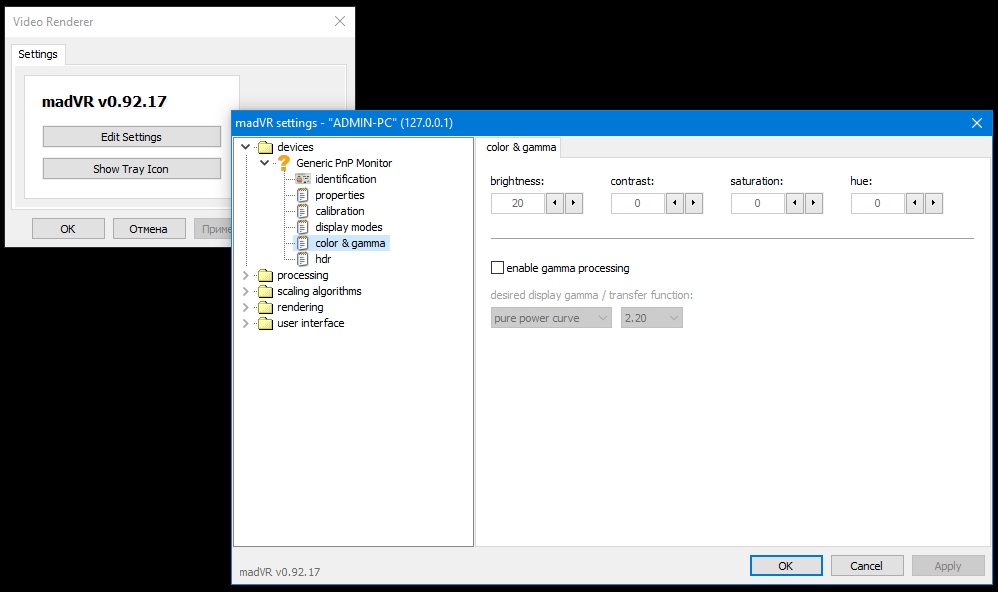
Task: Click the display modes page icon
Action: click(x=303, y=227)
